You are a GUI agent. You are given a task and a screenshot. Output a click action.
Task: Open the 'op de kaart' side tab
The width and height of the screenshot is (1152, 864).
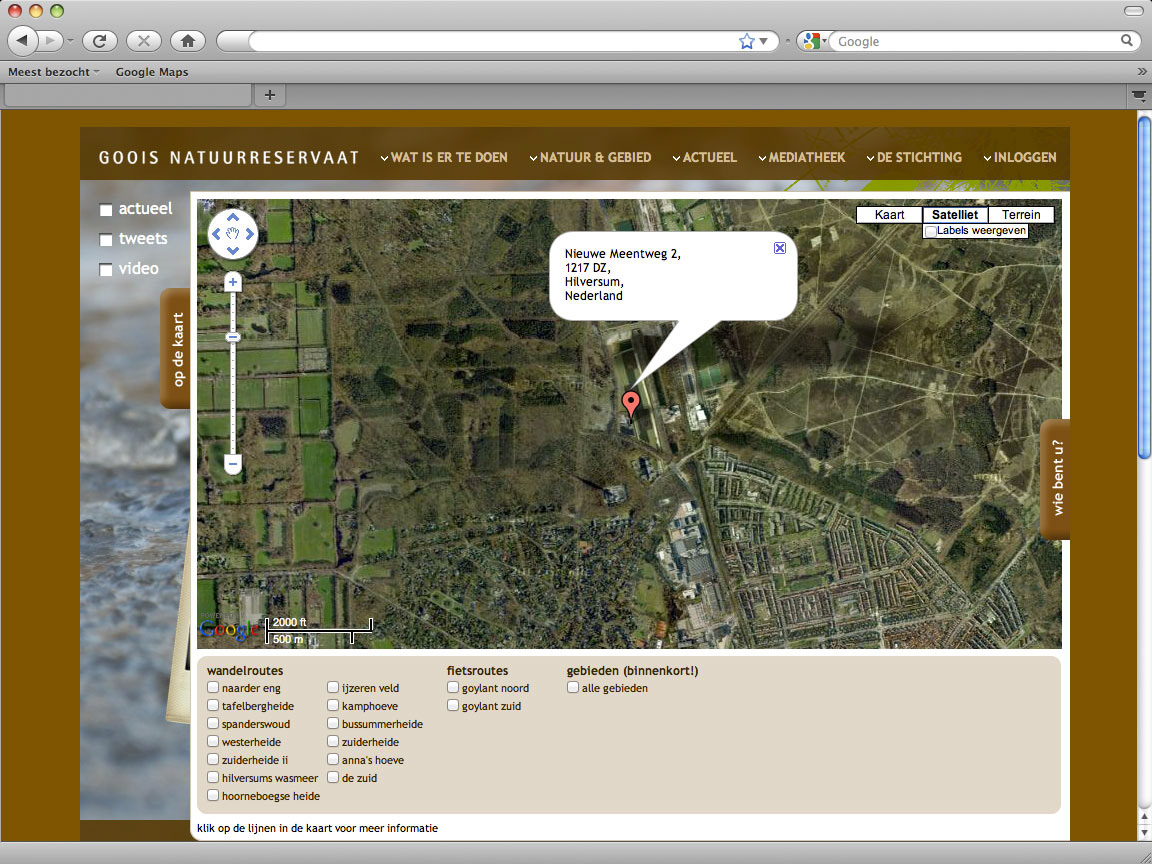[176, 349]
